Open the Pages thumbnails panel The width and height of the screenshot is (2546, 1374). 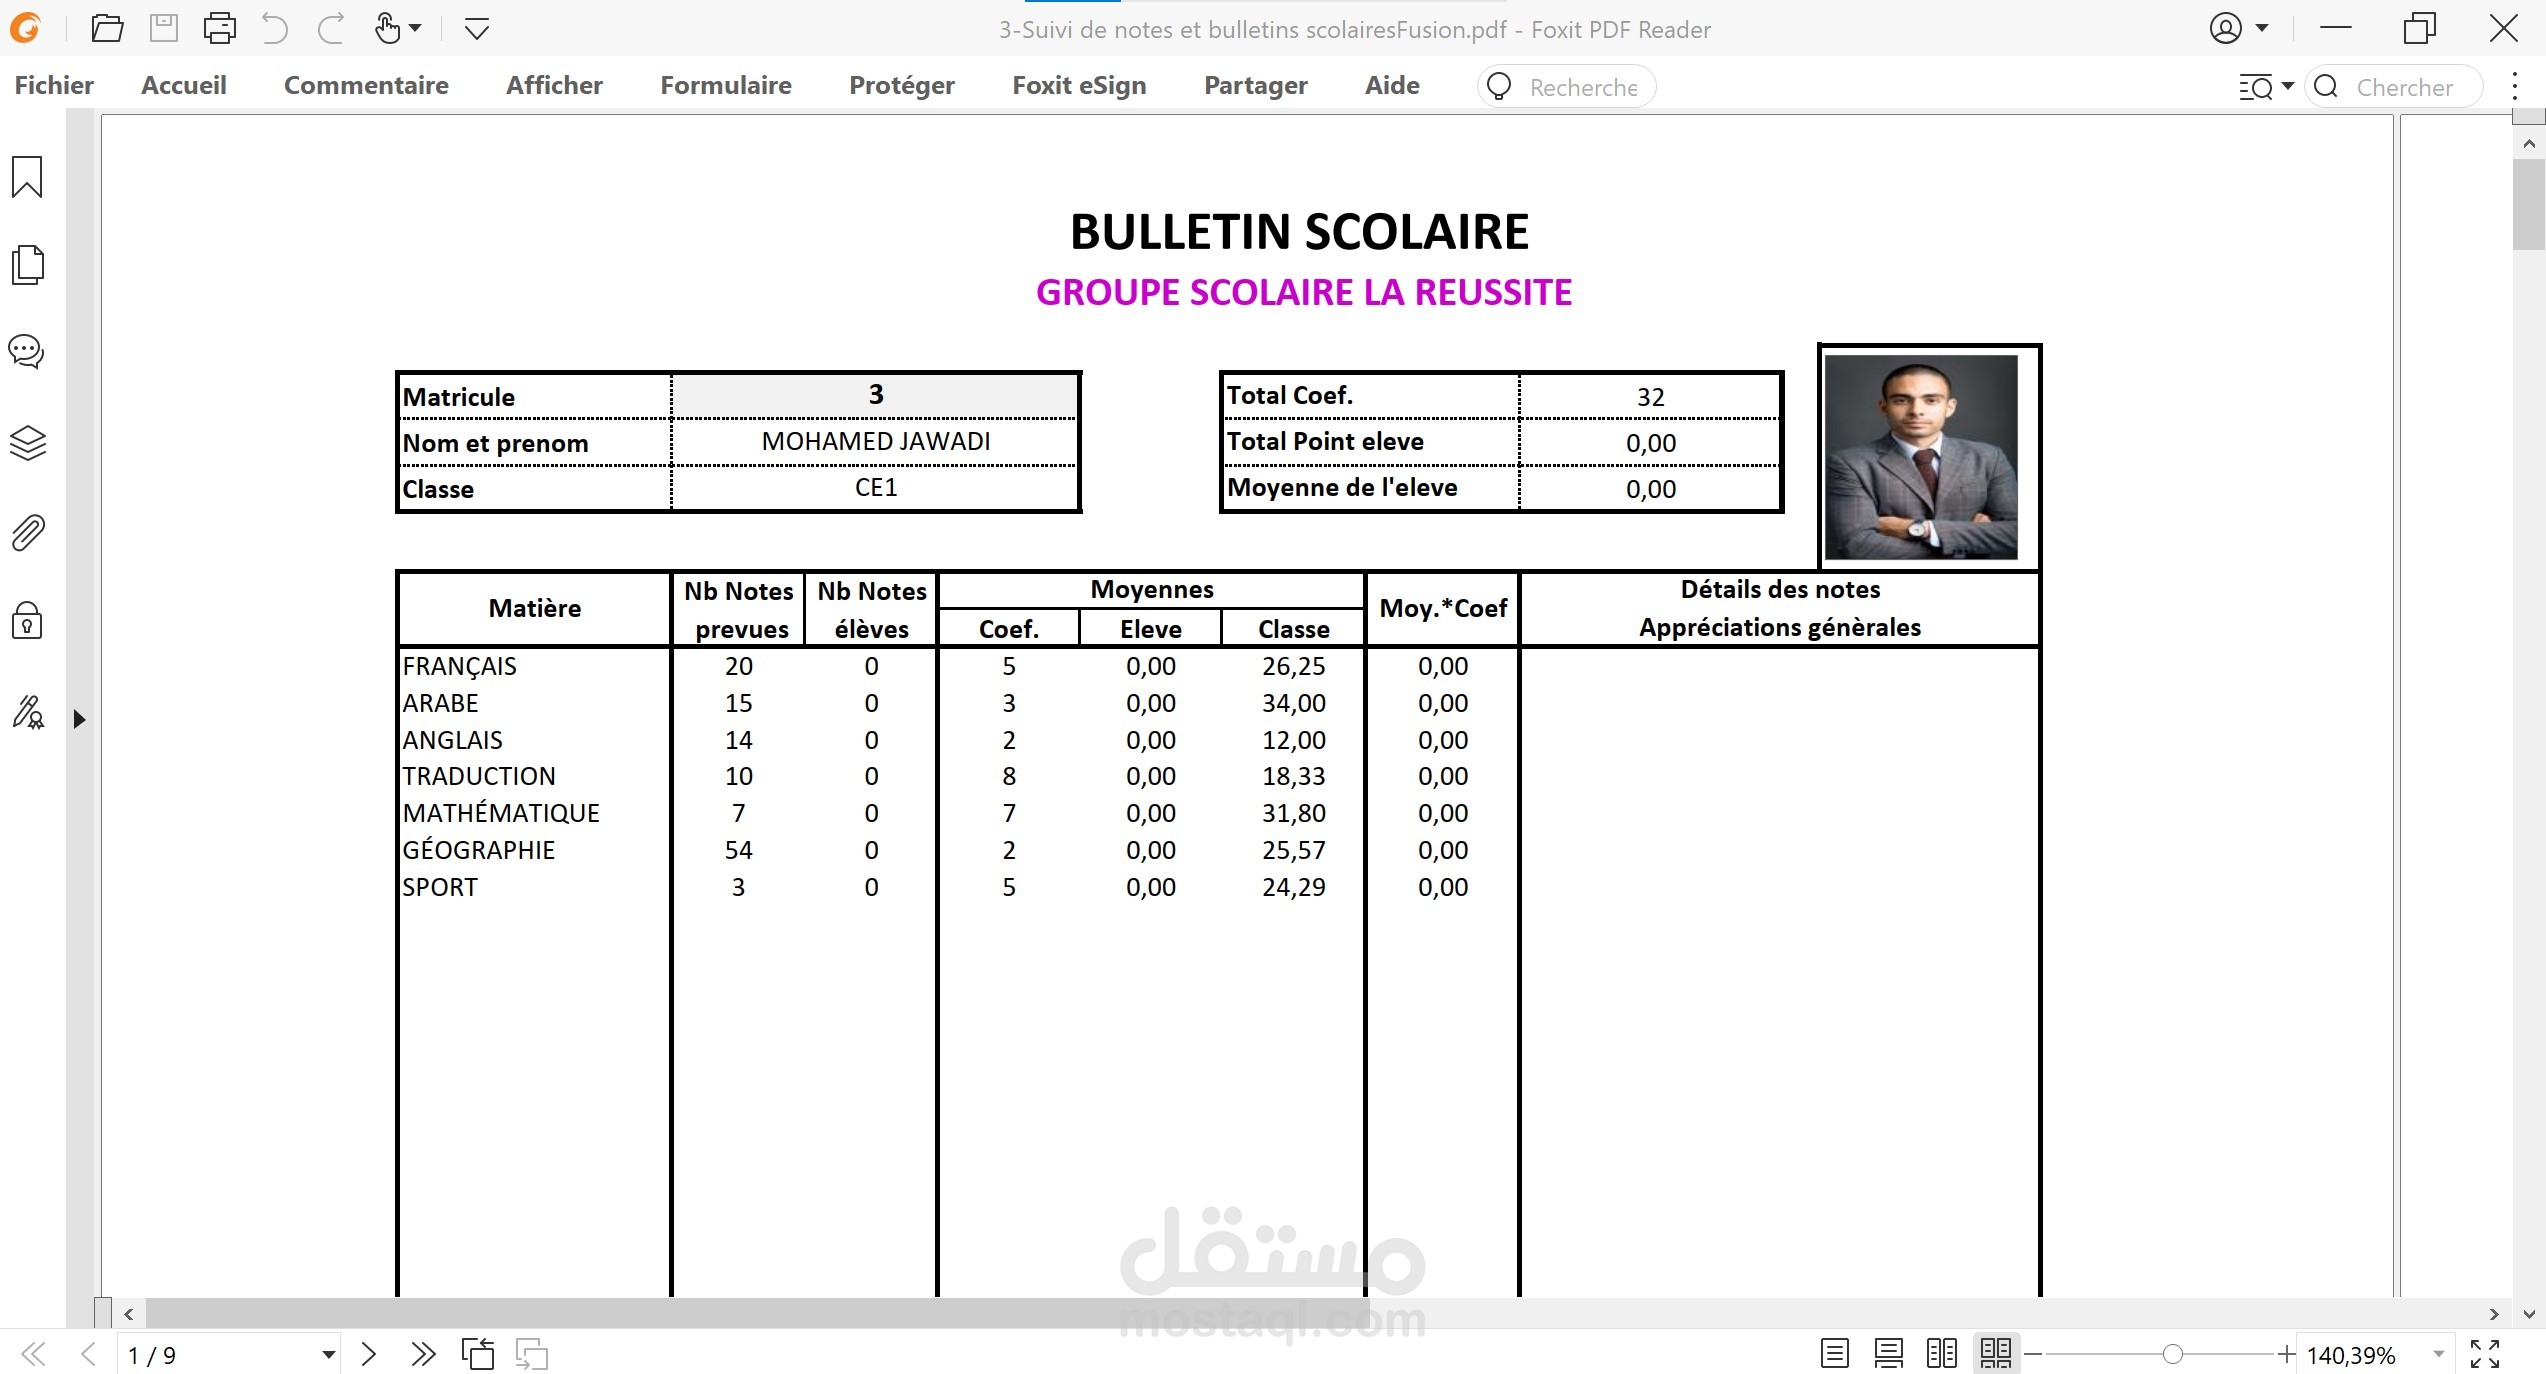point(27,265)
